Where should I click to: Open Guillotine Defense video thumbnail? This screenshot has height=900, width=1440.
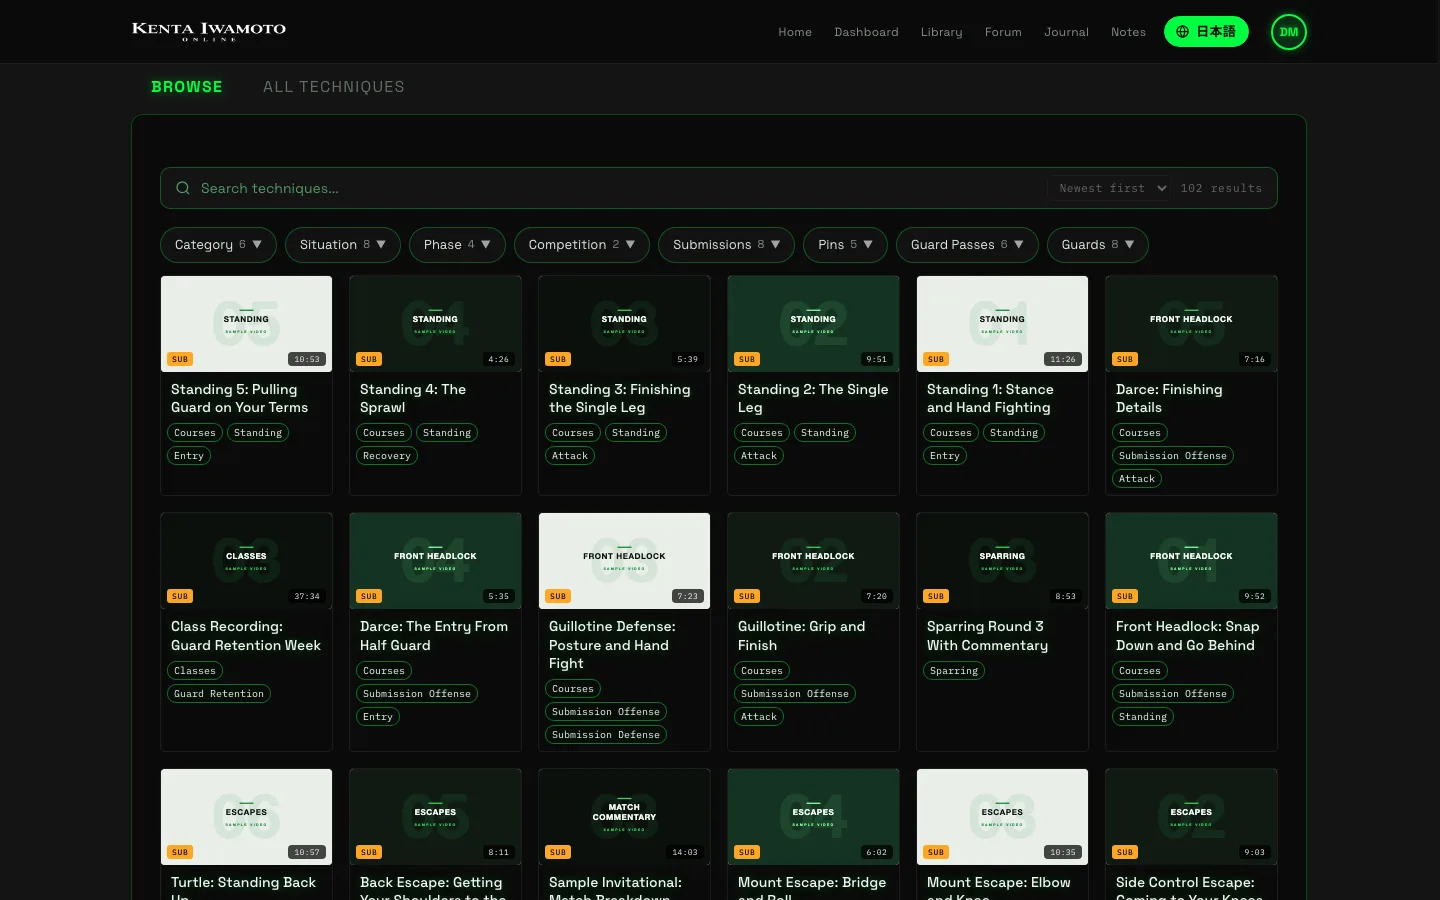(x=624, y=561)
